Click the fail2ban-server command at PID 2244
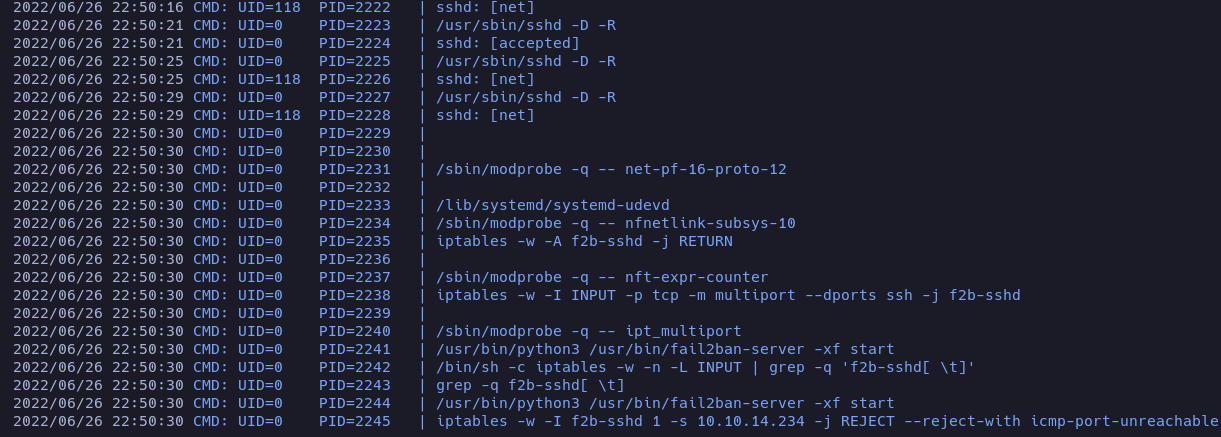 pyautogui.click(x=665, y=403)
